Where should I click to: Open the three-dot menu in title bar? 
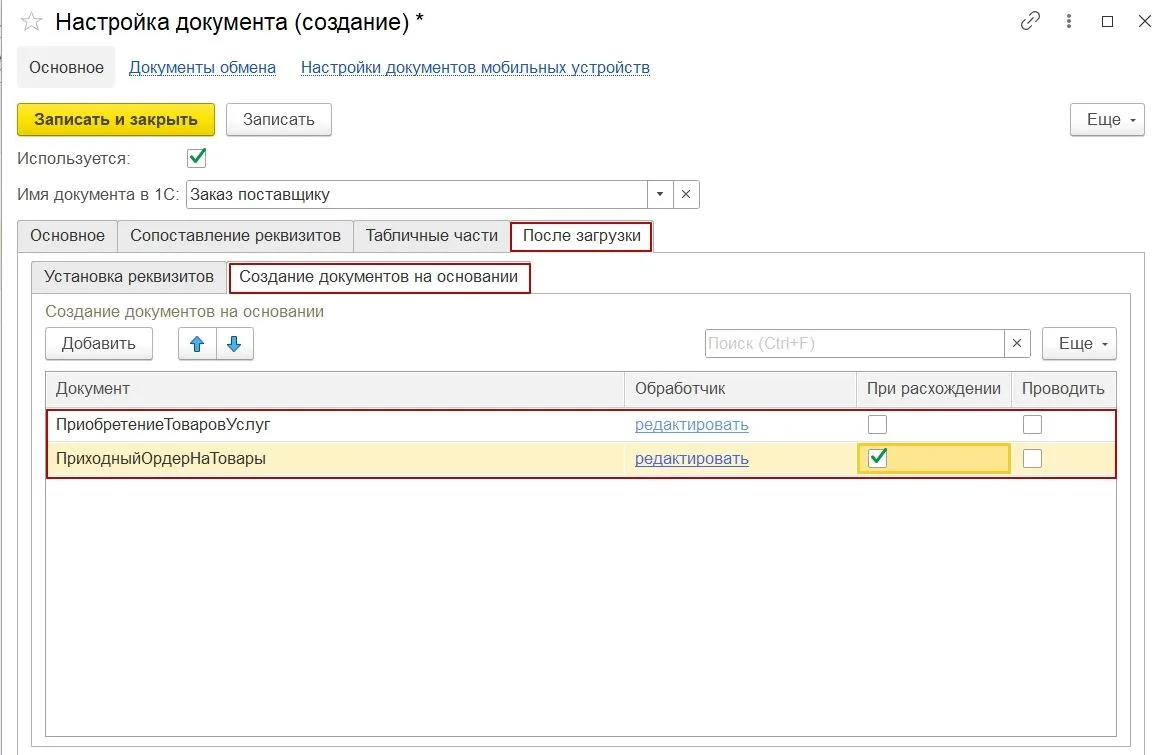pos(1068,20)
